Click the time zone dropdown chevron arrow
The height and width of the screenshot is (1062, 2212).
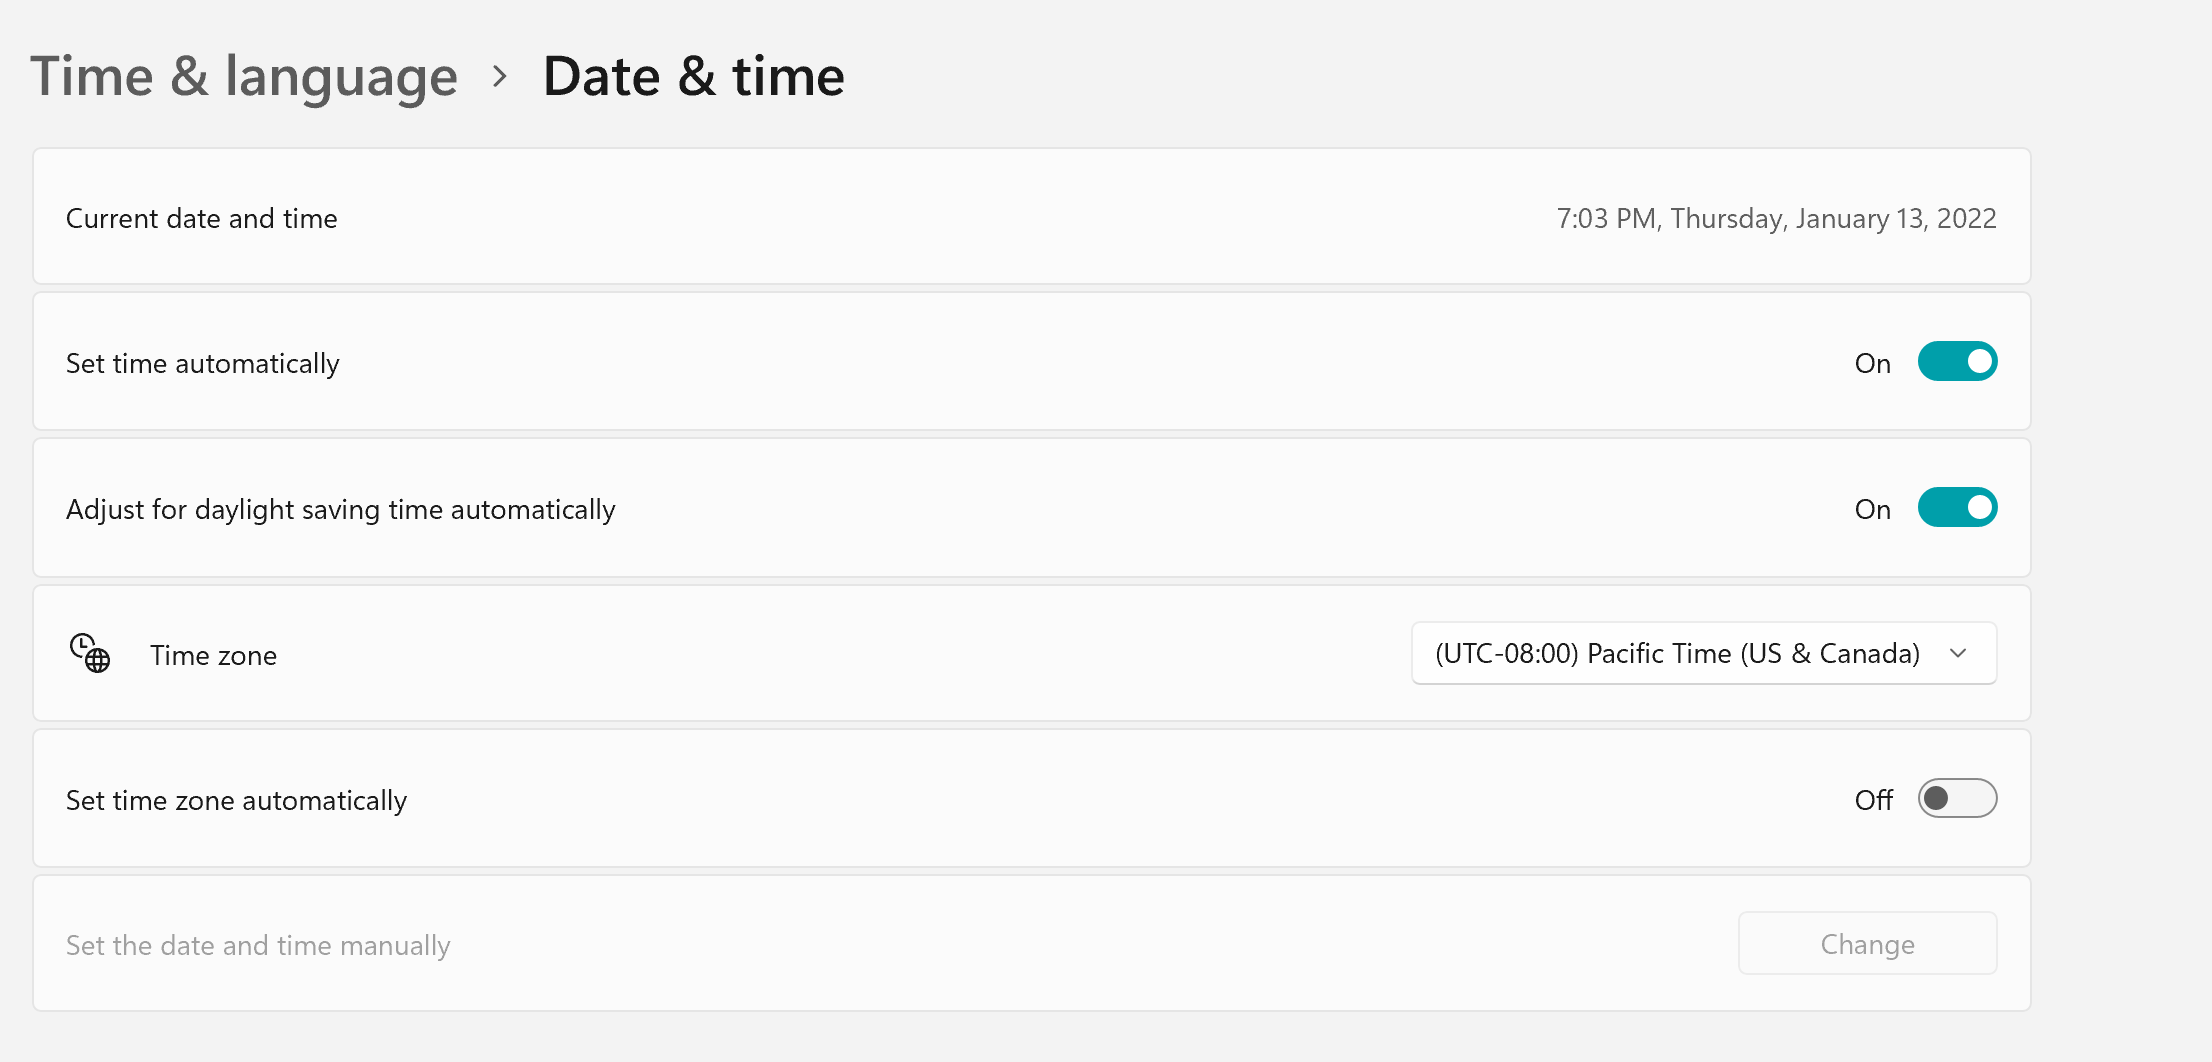click(1958, 653)
